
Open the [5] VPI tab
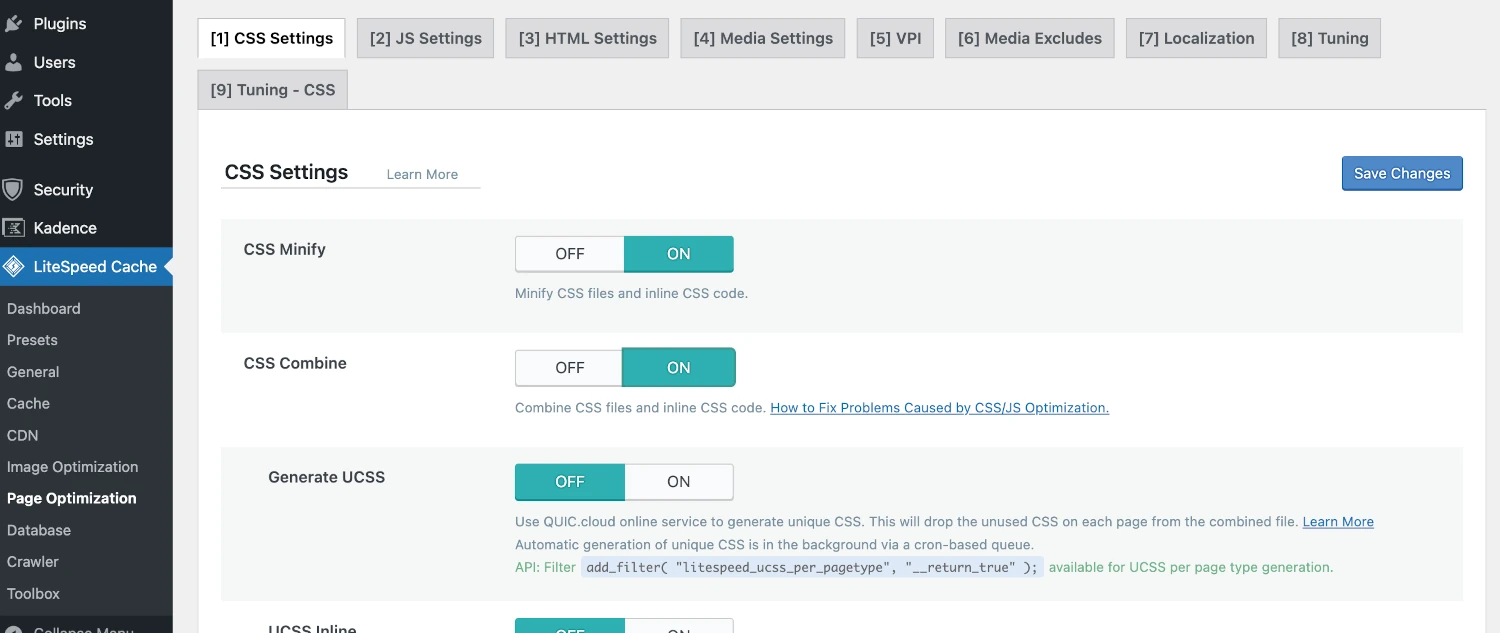[x=895, y=38]
